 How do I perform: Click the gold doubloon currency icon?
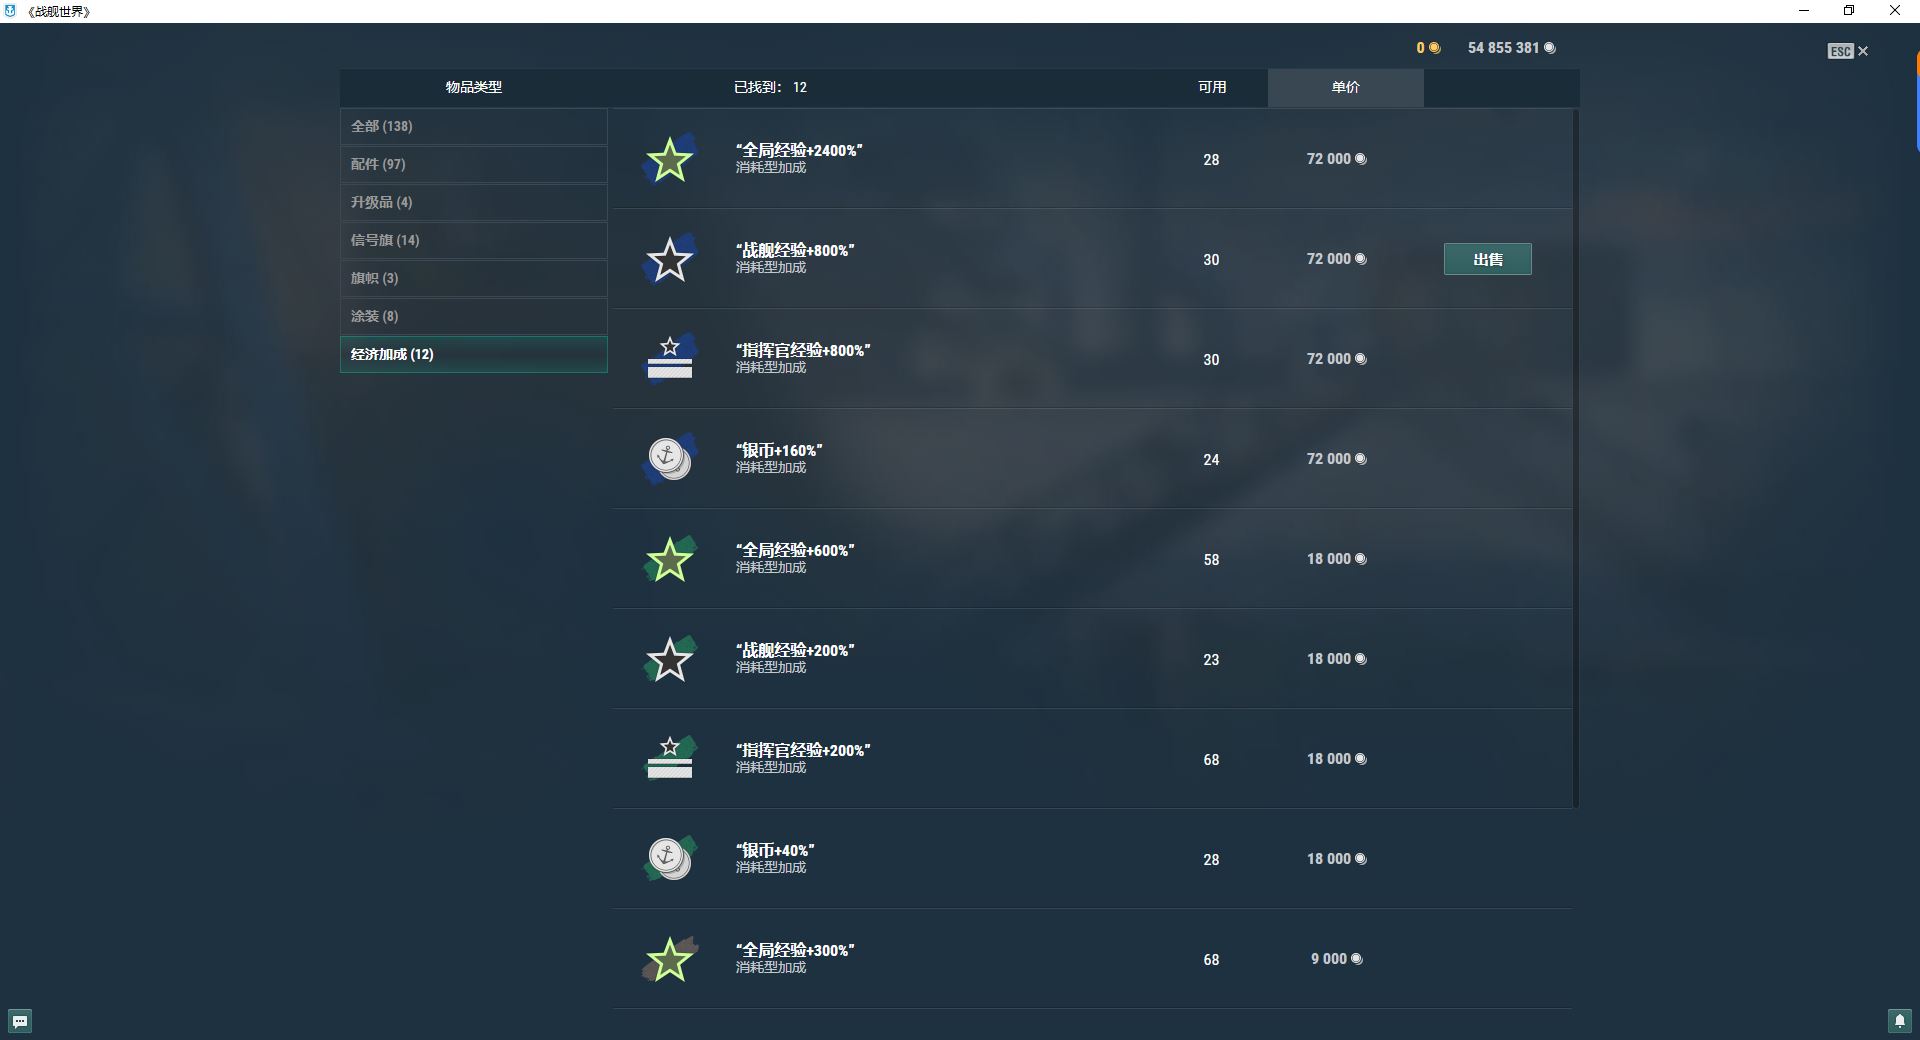(x=1434, y=48)
